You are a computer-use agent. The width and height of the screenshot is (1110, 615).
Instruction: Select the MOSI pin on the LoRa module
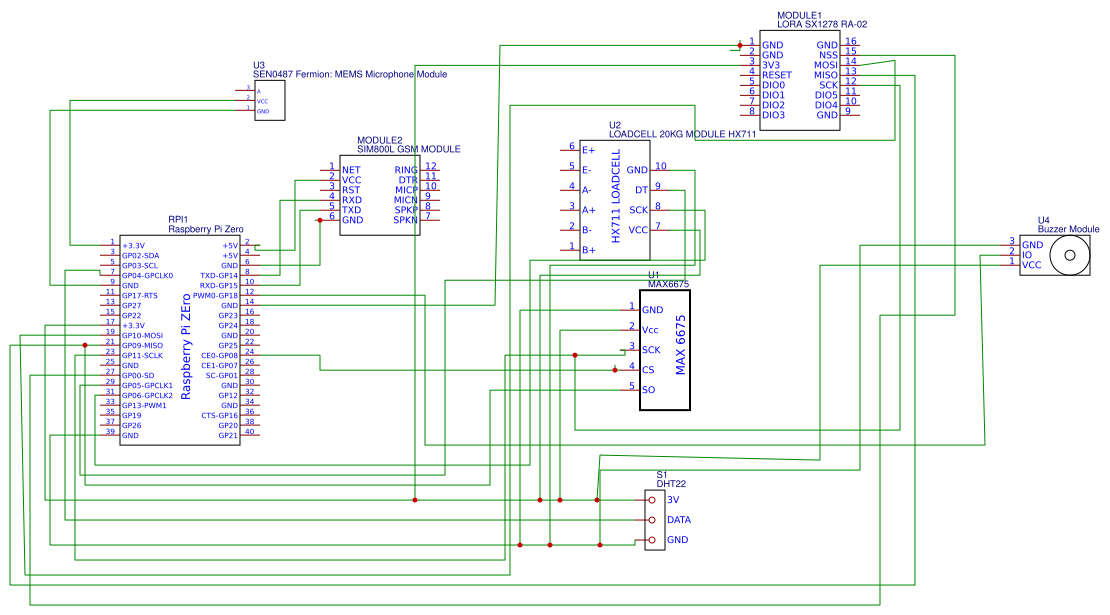point(826,65)
